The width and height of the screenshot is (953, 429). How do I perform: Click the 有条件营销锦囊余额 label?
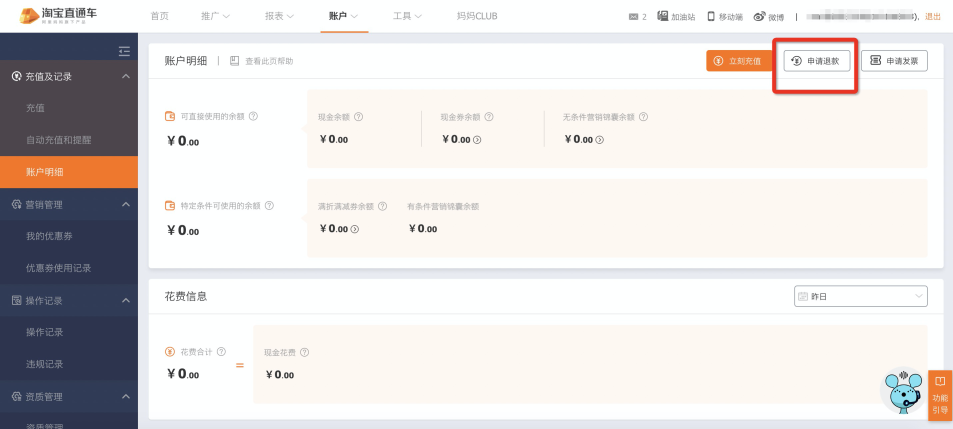[443, 207]
